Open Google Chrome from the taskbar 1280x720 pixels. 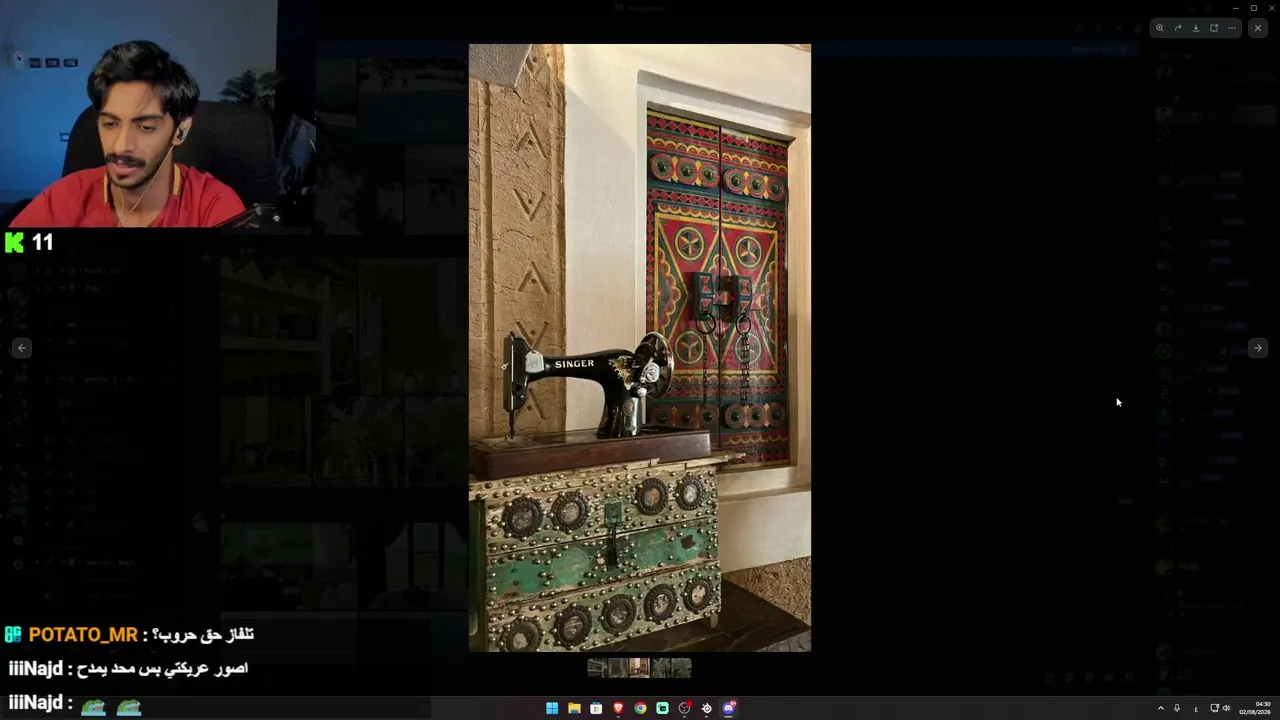point(640,708)
